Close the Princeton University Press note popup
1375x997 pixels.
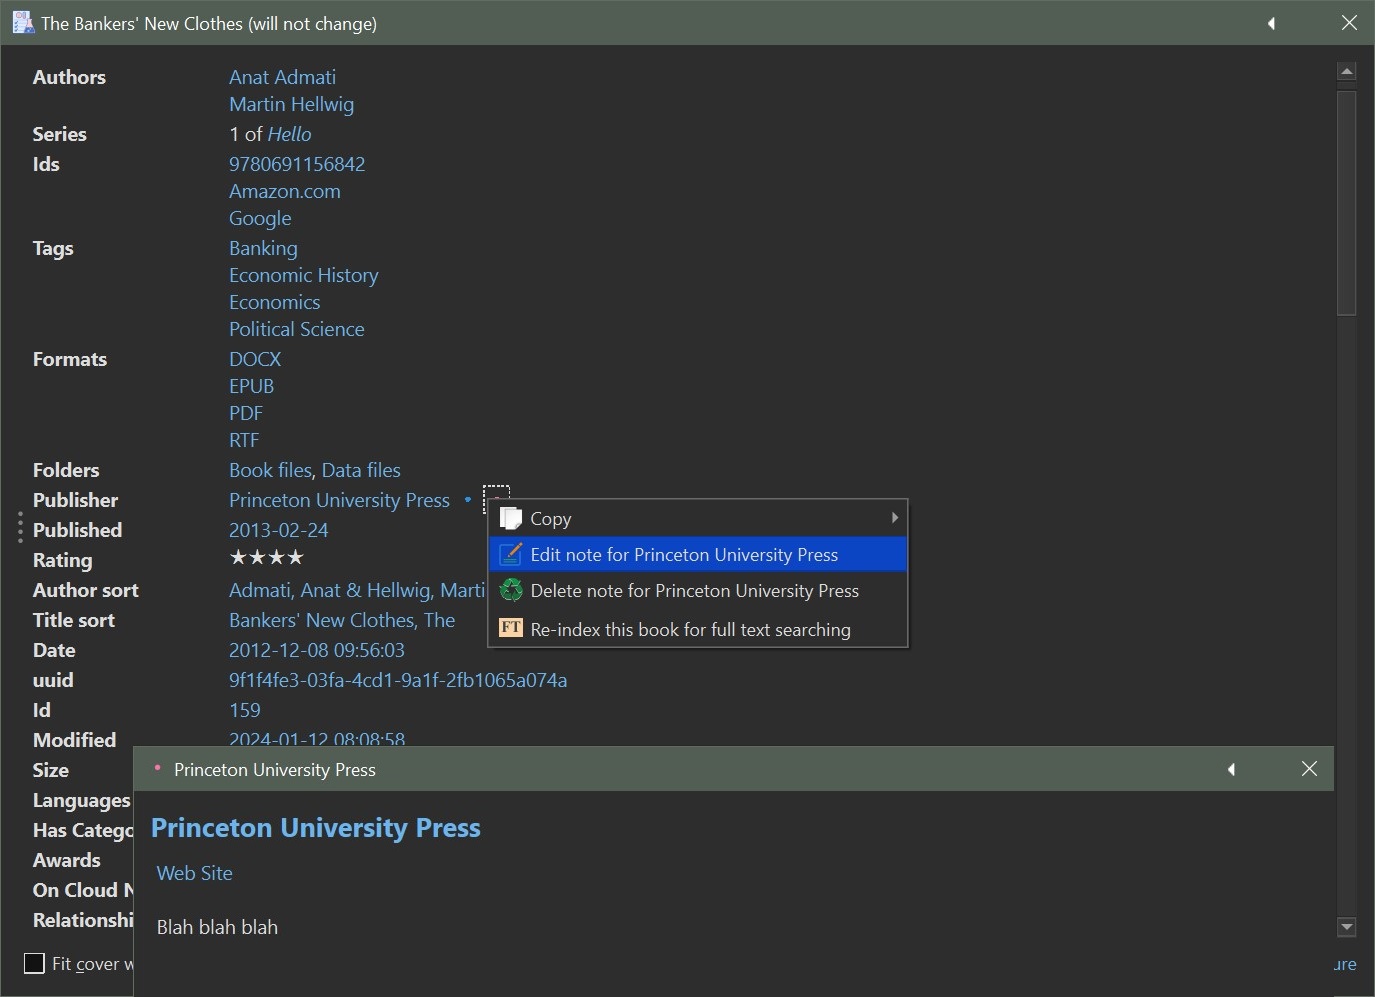1309,768
